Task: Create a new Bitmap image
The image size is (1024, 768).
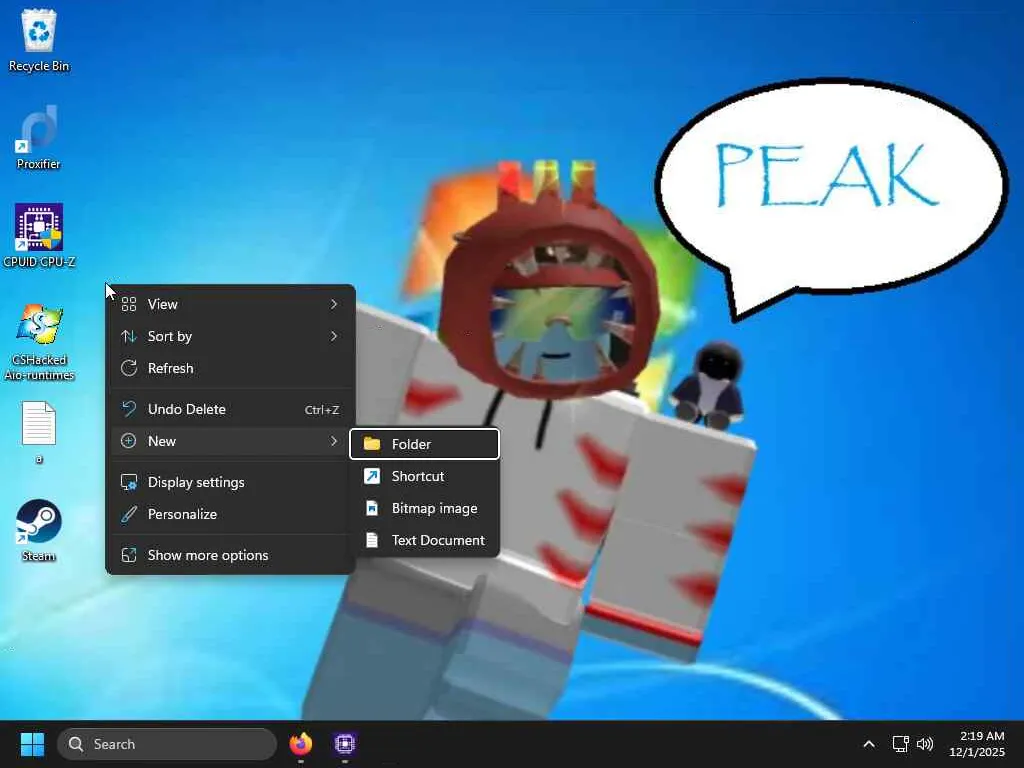Action: (x=424, y=508)
